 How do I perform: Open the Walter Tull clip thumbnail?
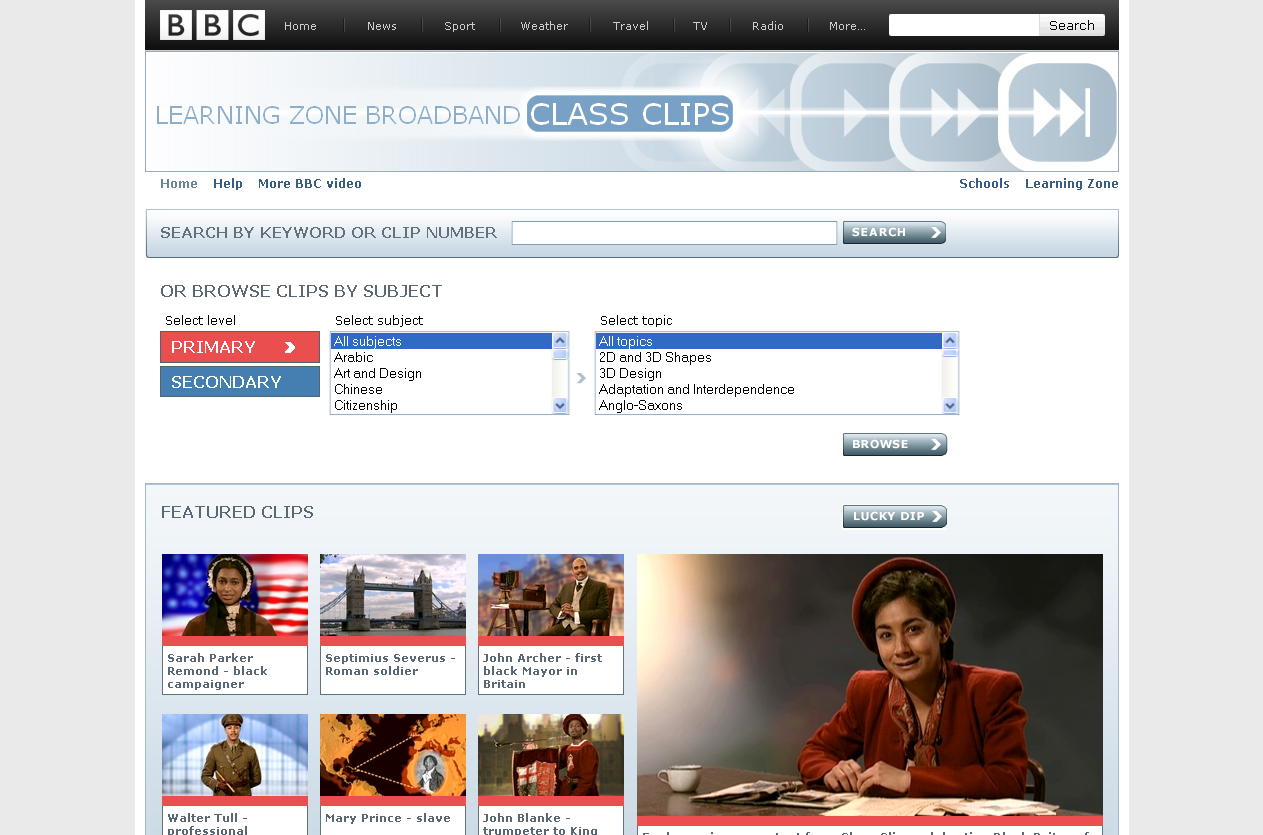[x=235, y=755]
